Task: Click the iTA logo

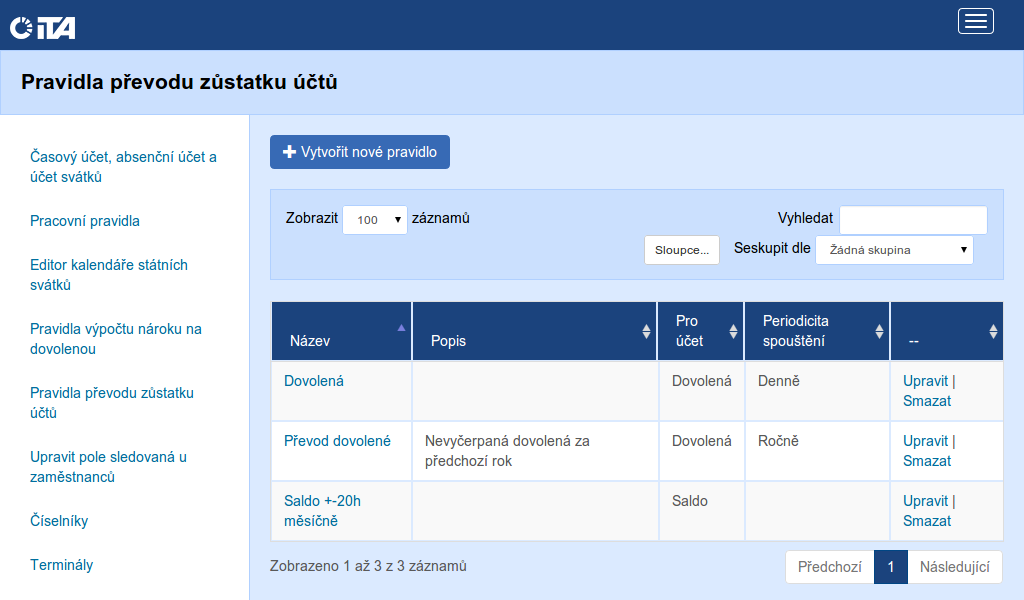Action: coord(43,28)
